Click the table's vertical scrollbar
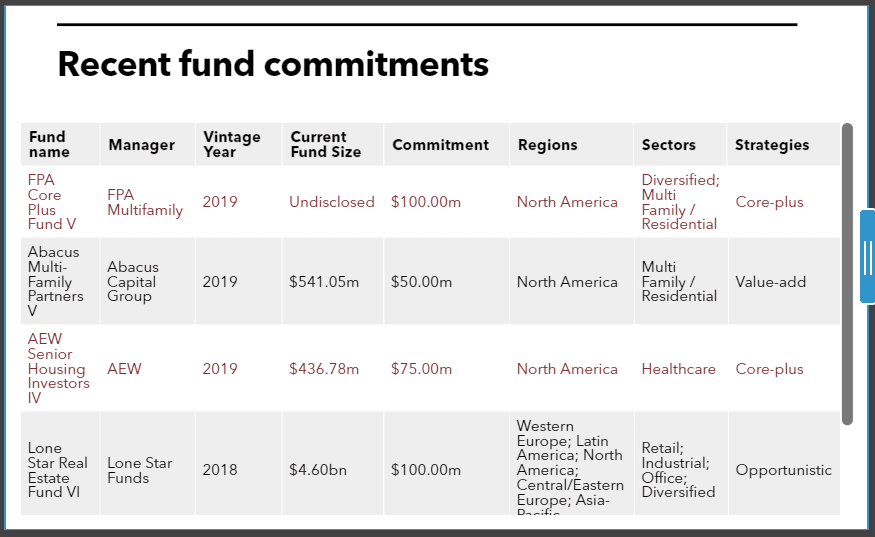The width and height of the screenshot is (875, 537). (847, 274)
